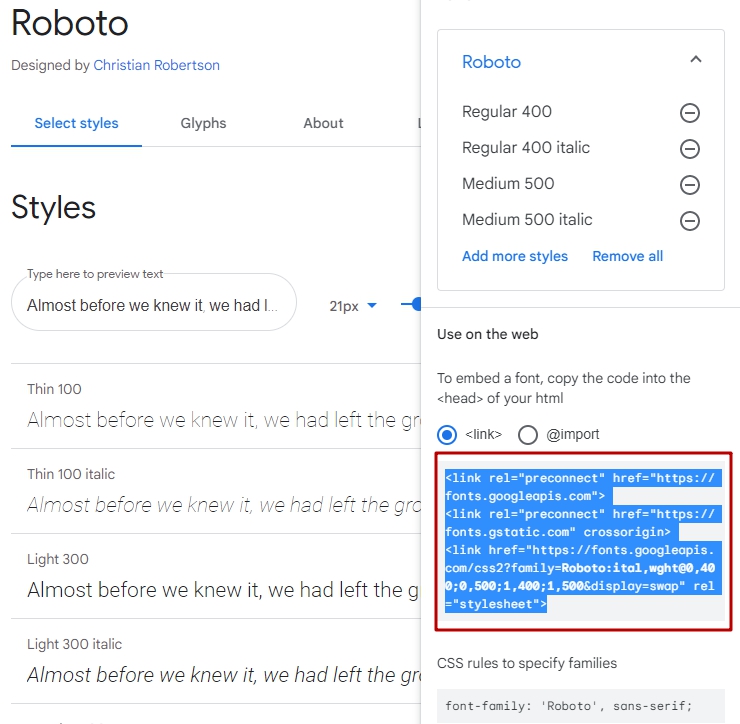740x724 pixels.
Task: Select the <link> embed option
Action: coord(447,435)
